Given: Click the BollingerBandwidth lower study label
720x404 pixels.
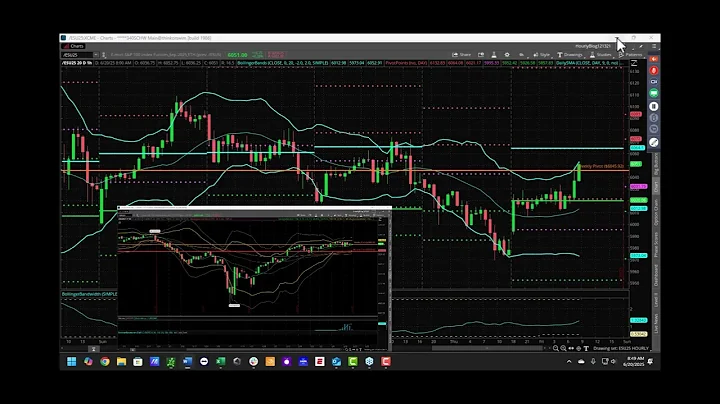Looking at the screenshot, I should [x=90, y=294].
